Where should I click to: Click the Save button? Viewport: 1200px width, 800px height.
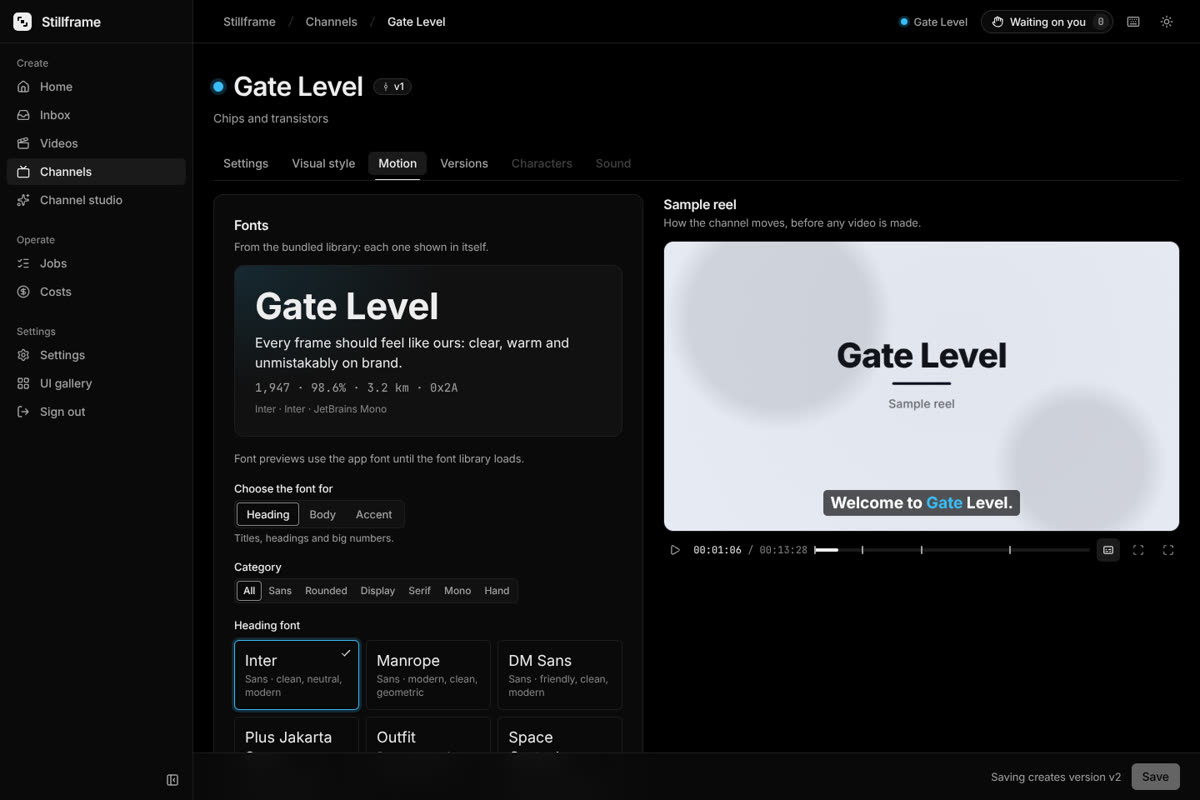tap(1155, 777)
